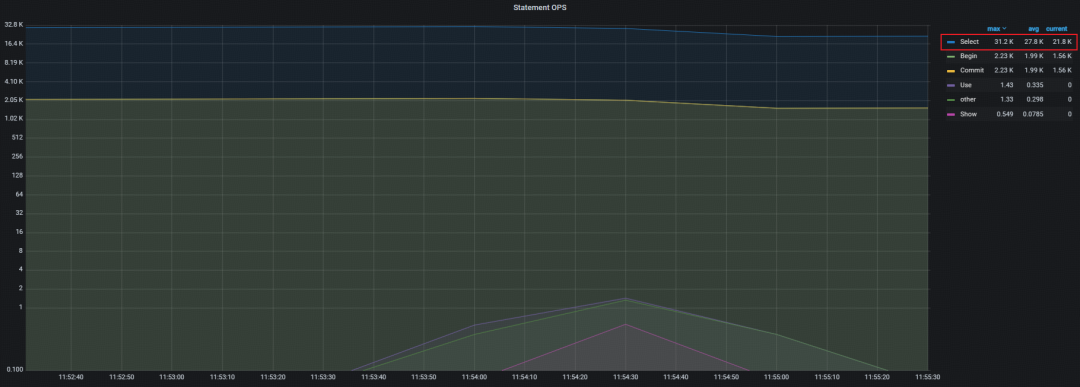Click the Use avg value 0.335
The height and width of the screenshot is (387, 1080).
pyautogui.click(x=1035, y=85)
